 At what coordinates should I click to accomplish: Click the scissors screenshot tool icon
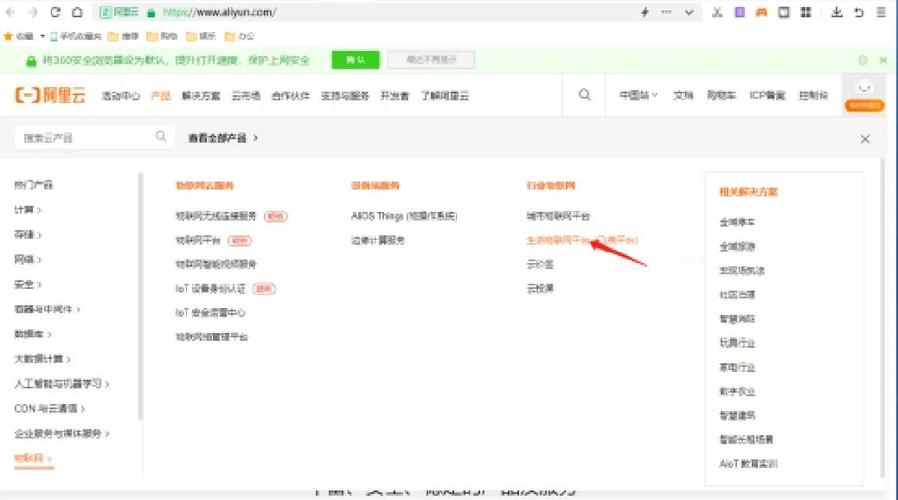click(x=717, y=12)
